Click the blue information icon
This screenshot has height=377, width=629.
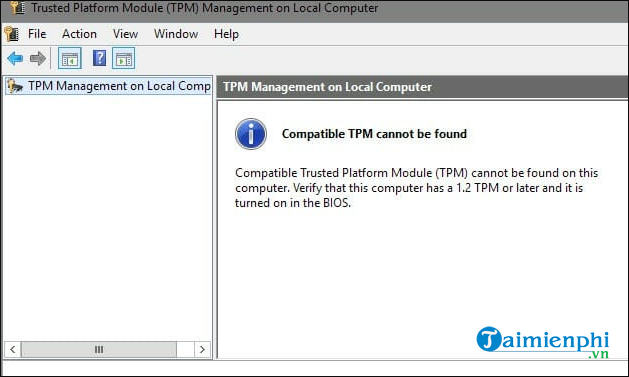click(251, 134)
